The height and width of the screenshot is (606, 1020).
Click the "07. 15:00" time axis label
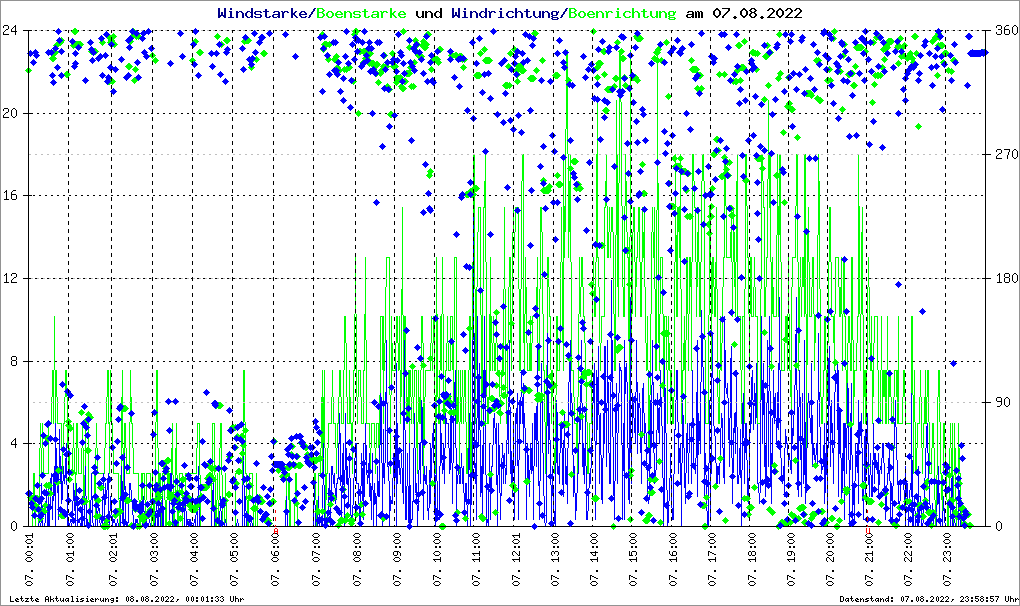pos(633,560)
